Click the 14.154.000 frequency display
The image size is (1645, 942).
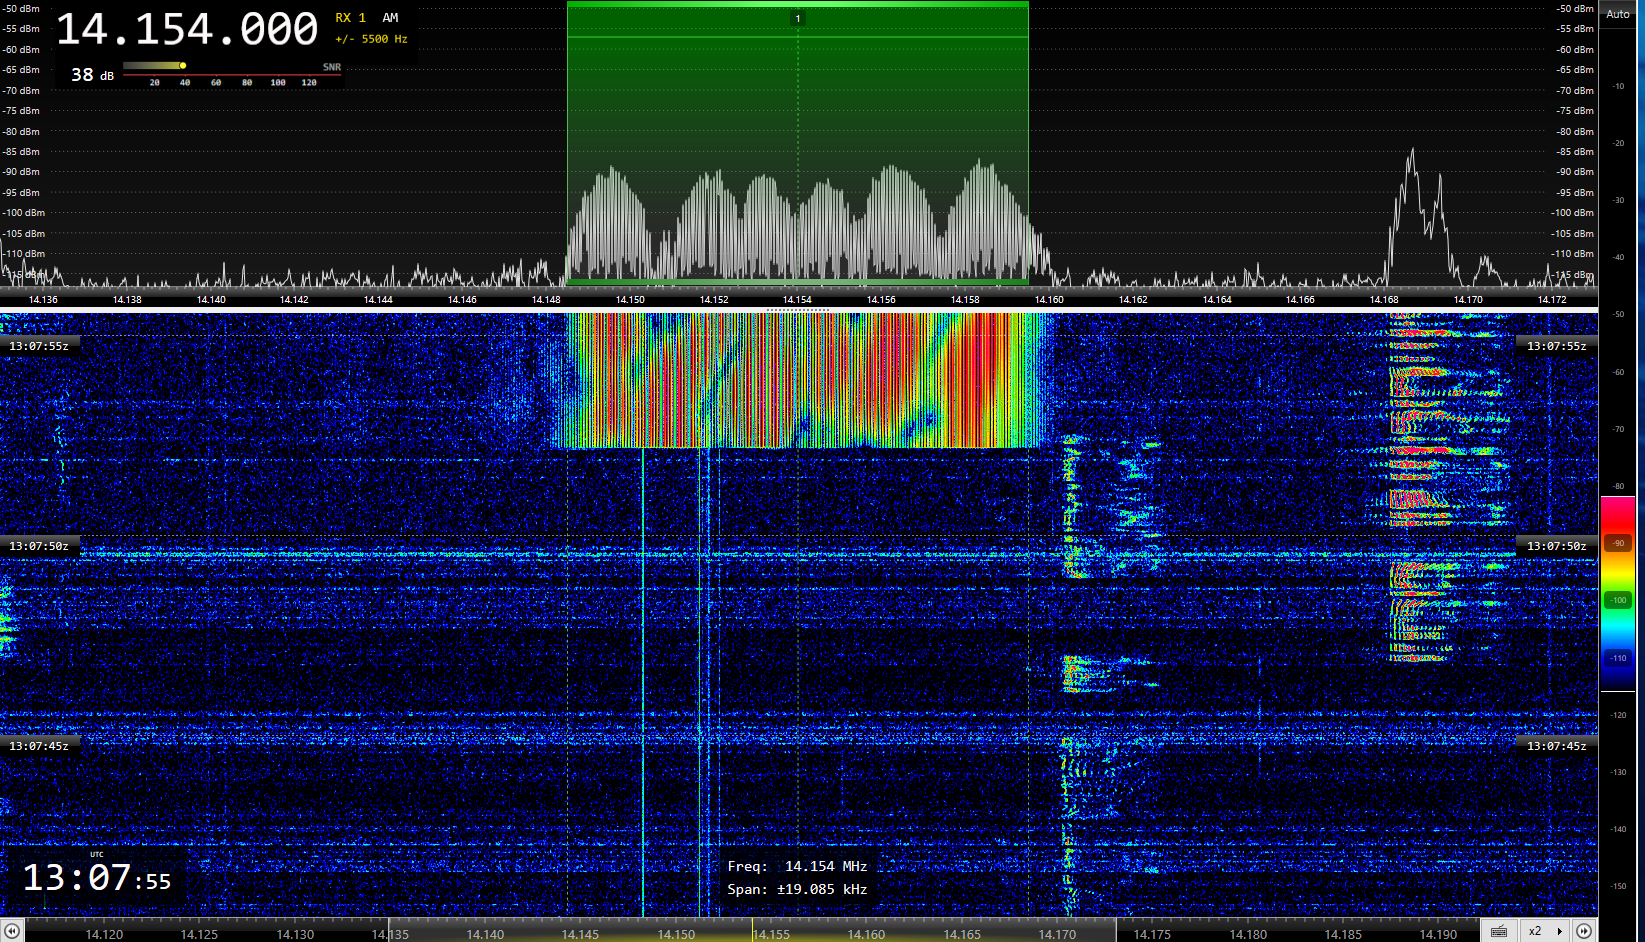(187, 30)
